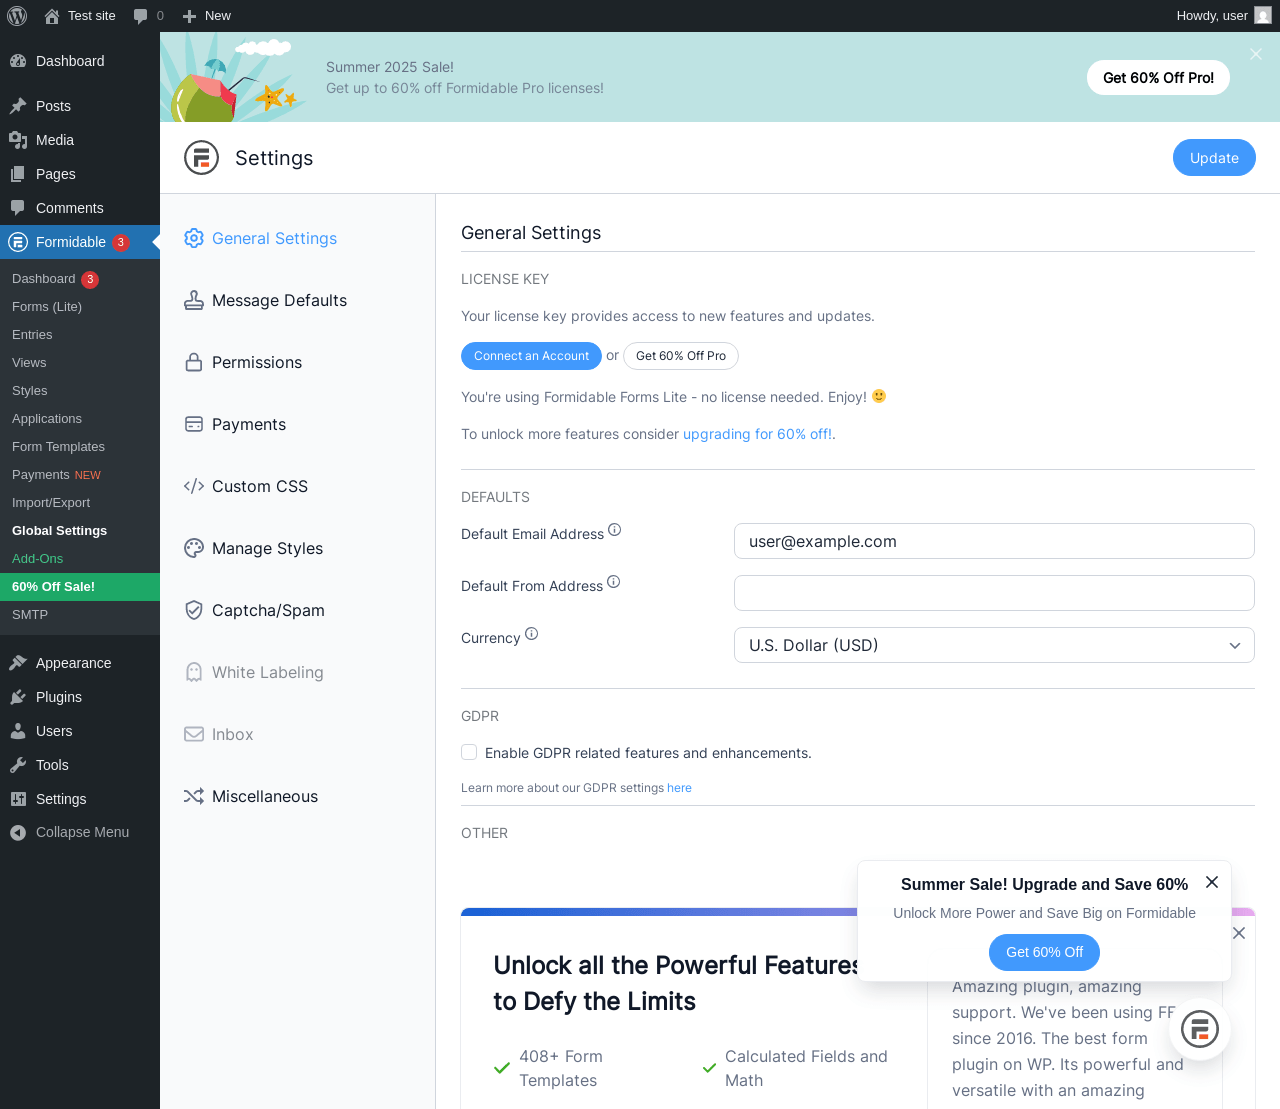Click the Formidable logo beside Settings title
1280x1109 pixels.
coord(201,158)
